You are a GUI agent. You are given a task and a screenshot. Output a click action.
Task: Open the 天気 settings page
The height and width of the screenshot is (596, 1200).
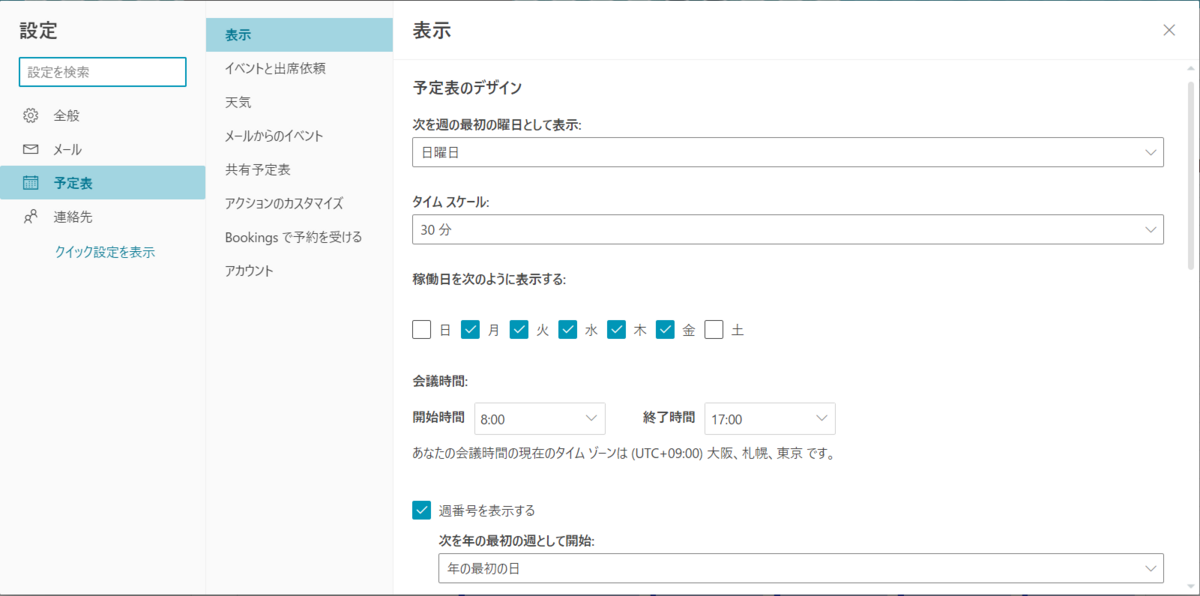pyautogui.click(x=299, y=102)
